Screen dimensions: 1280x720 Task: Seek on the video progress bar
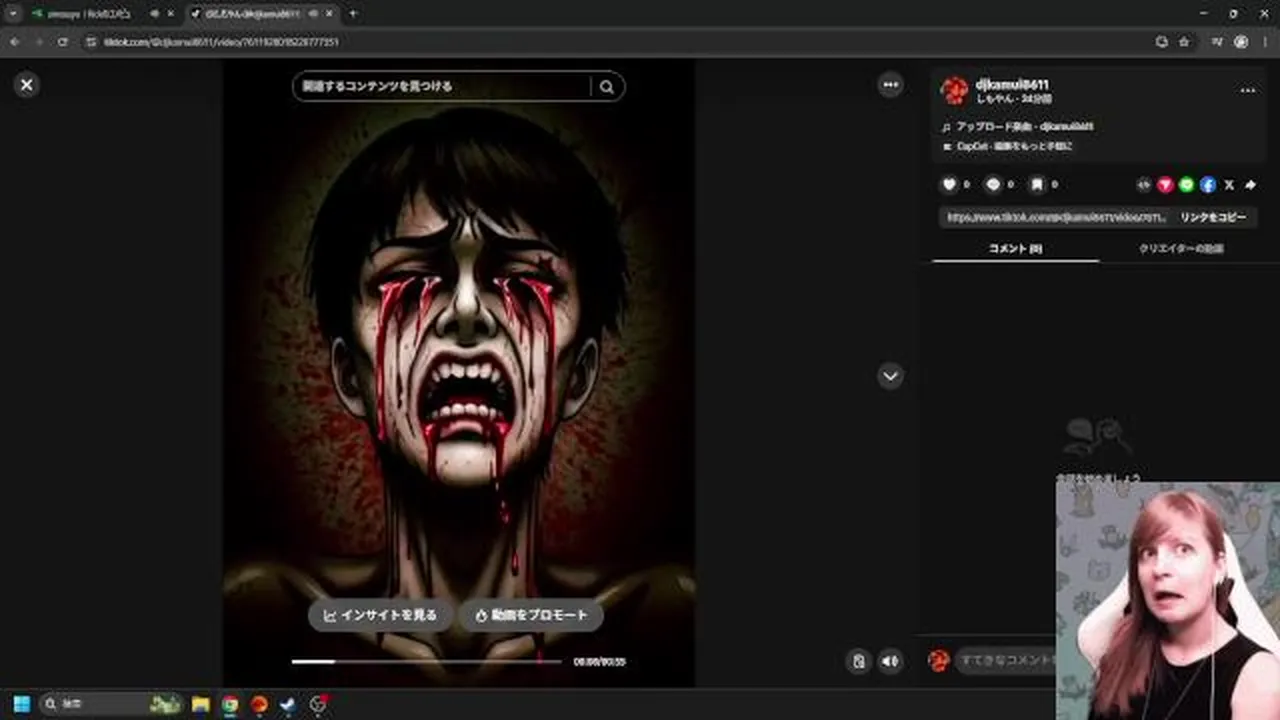(426, 661)
